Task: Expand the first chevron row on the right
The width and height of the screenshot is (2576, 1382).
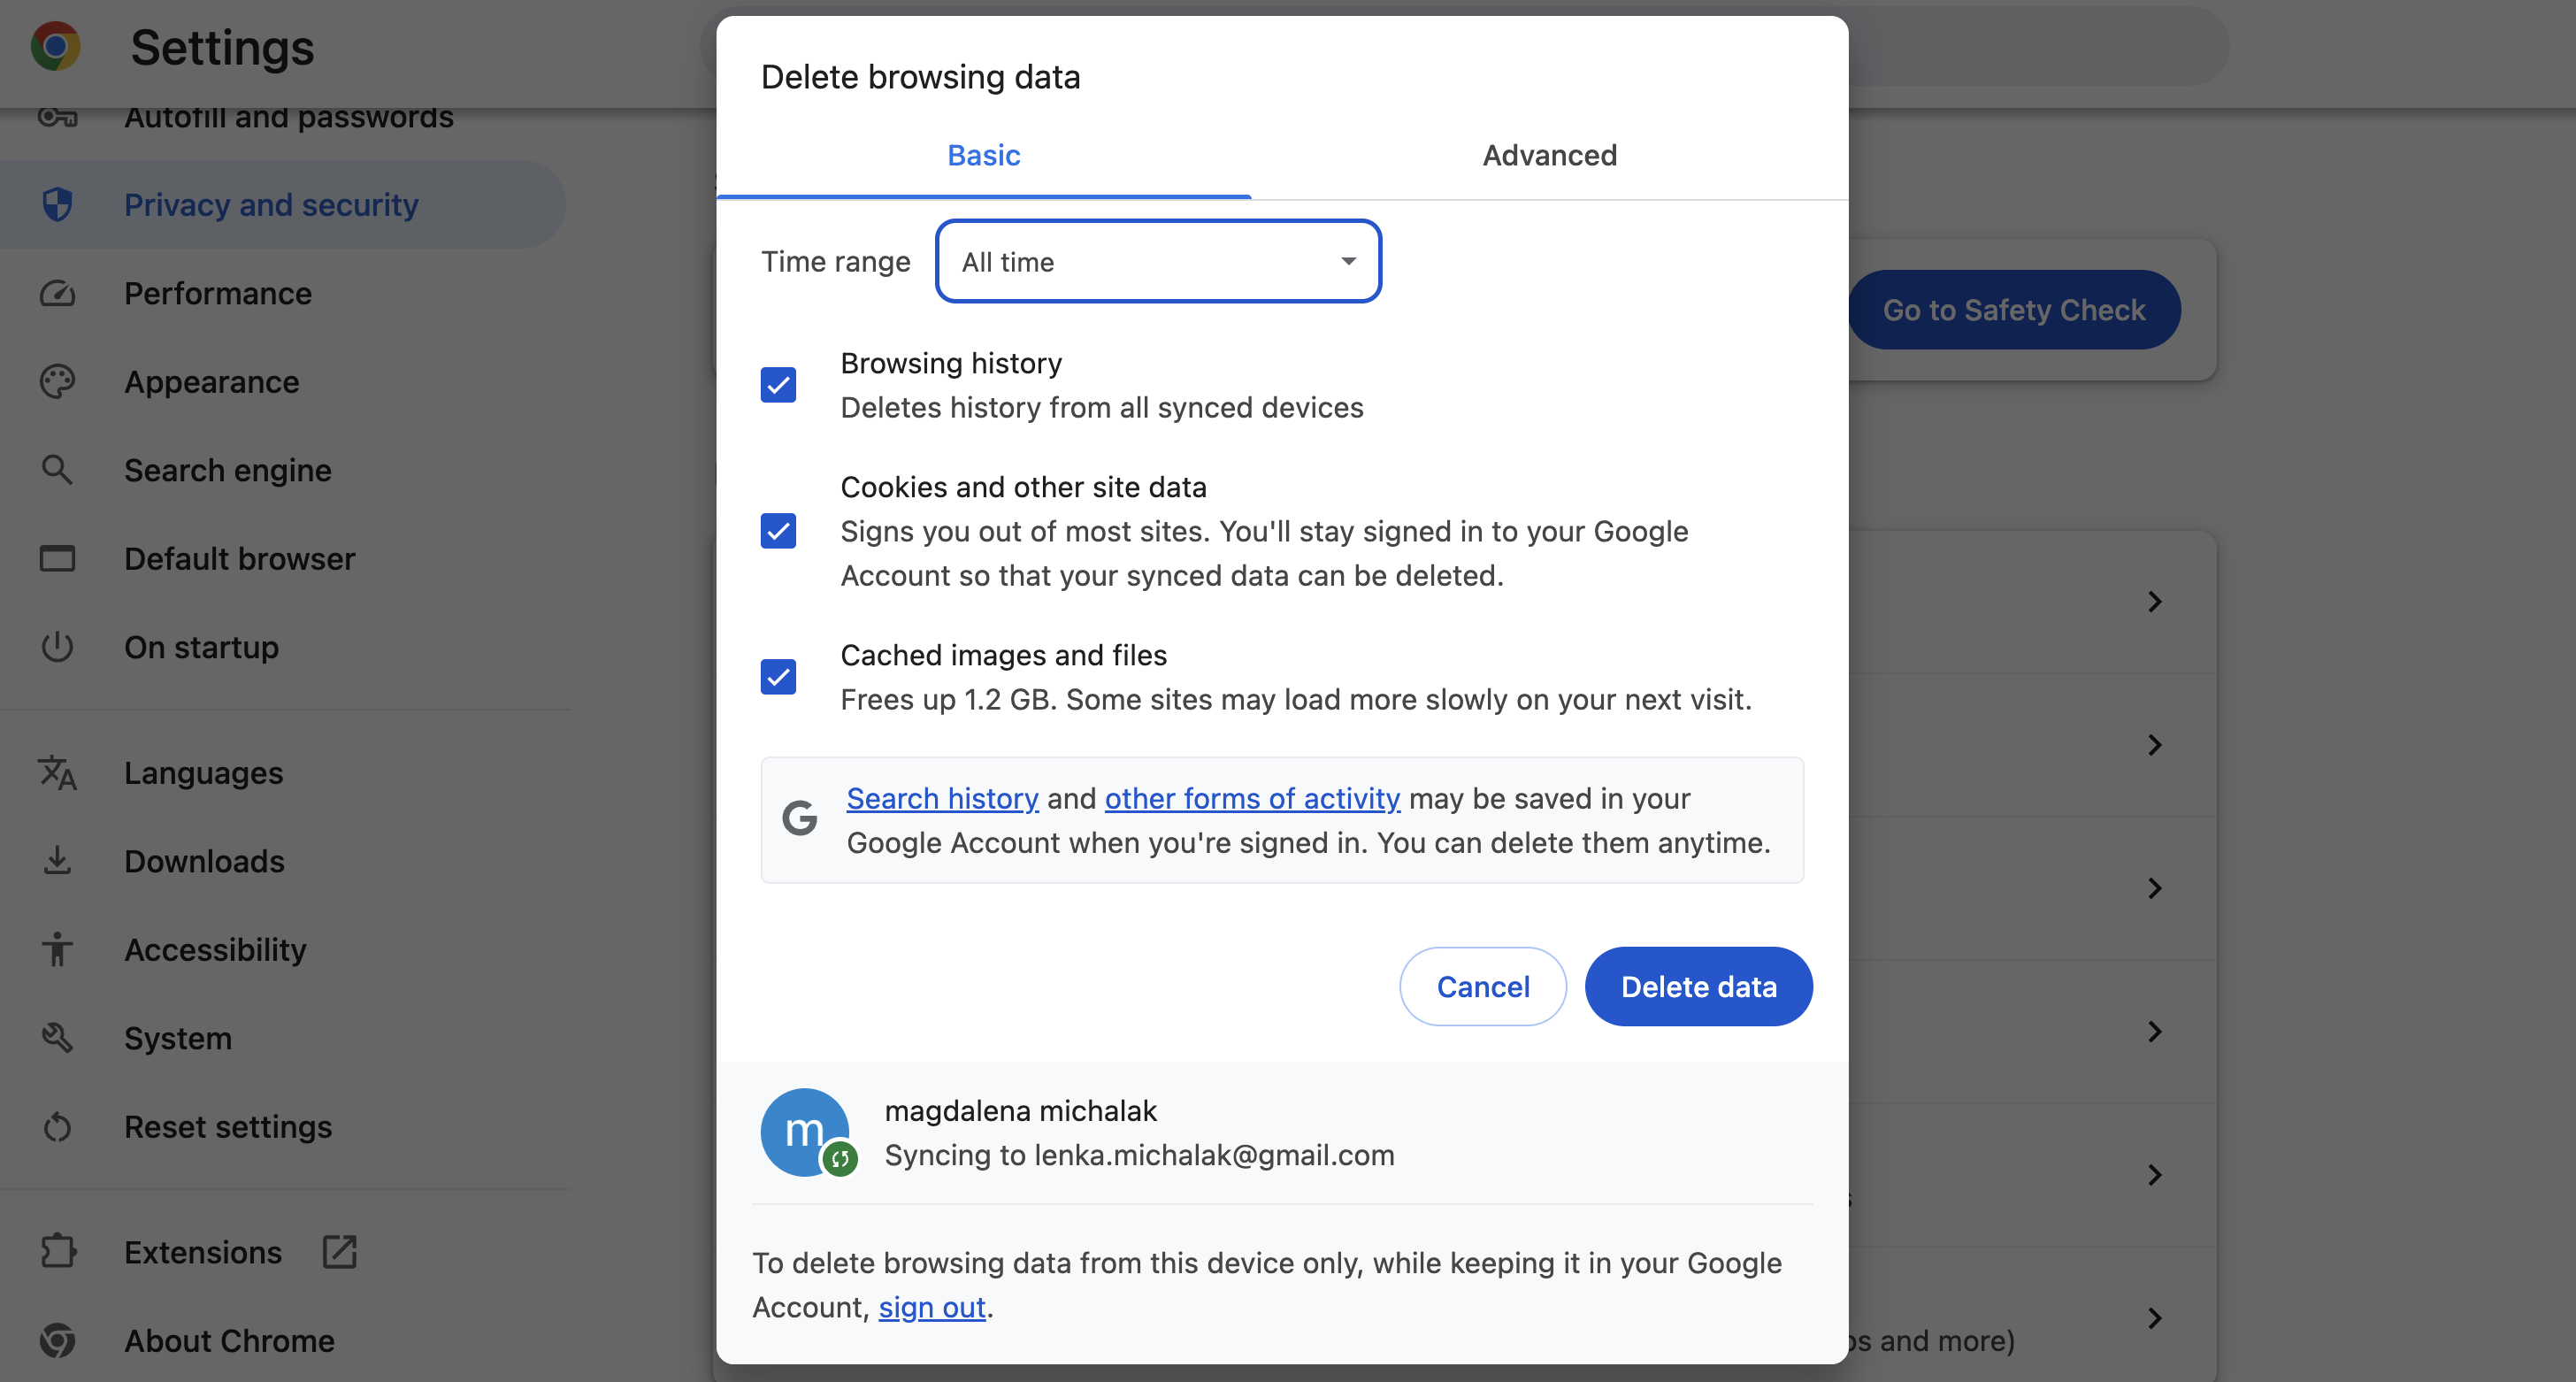Action: pos(2155,601)
